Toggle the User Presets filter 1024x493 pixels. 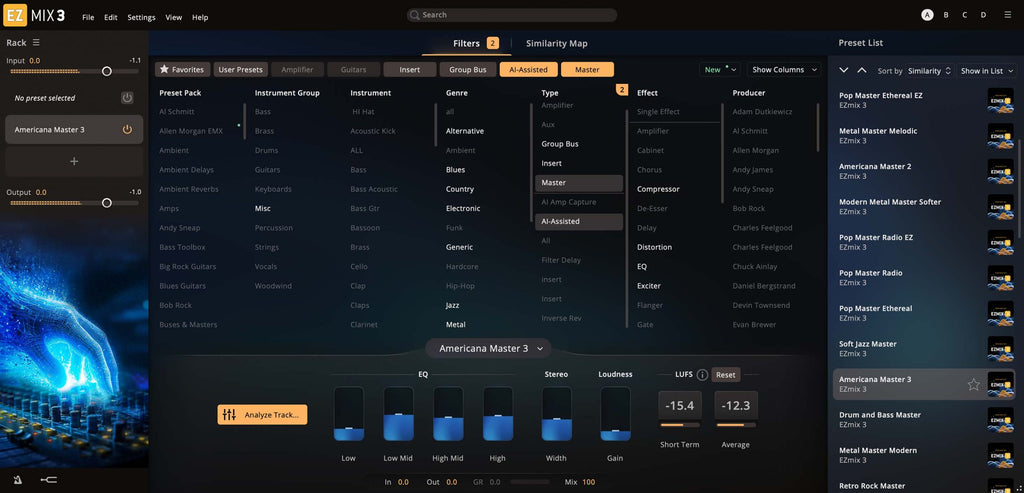pyautogui.click(x=240, y=69)
